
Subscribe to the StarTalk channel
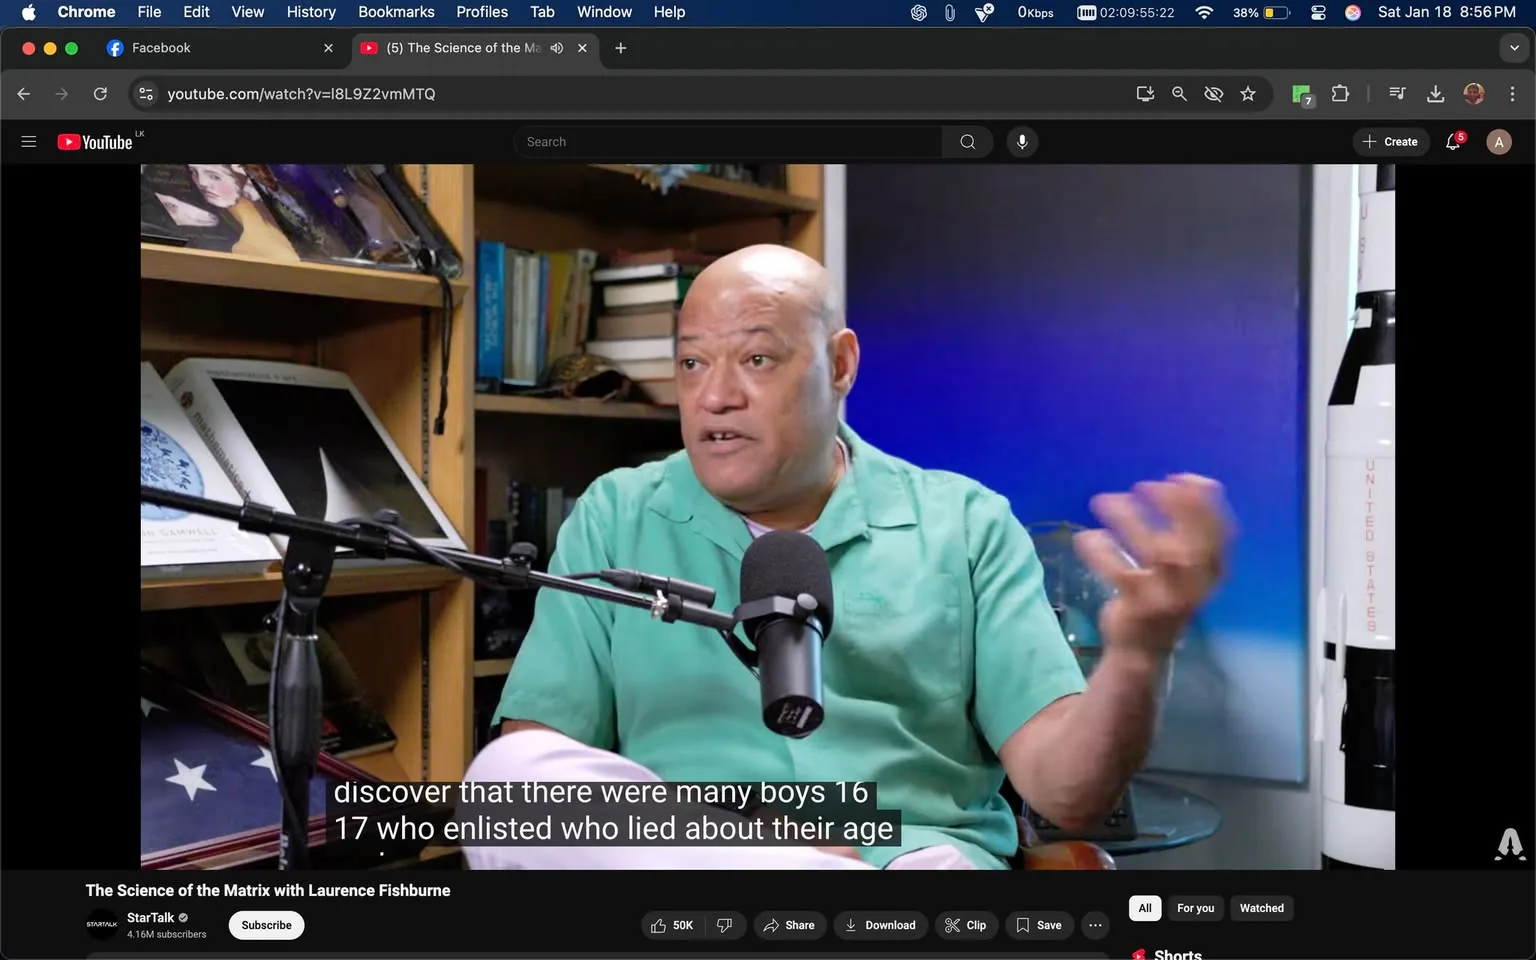click(265, 925)
